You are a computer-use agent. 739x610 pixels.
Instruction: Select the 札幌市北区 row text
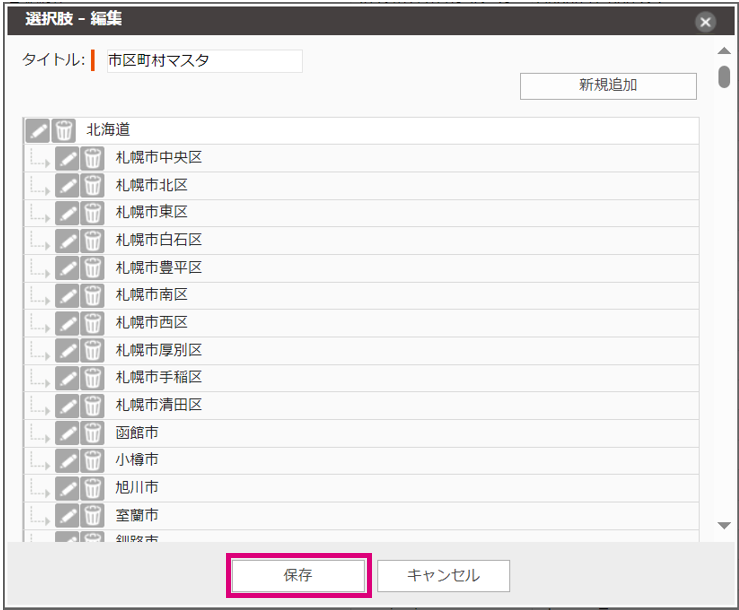[x=151, y=185]
